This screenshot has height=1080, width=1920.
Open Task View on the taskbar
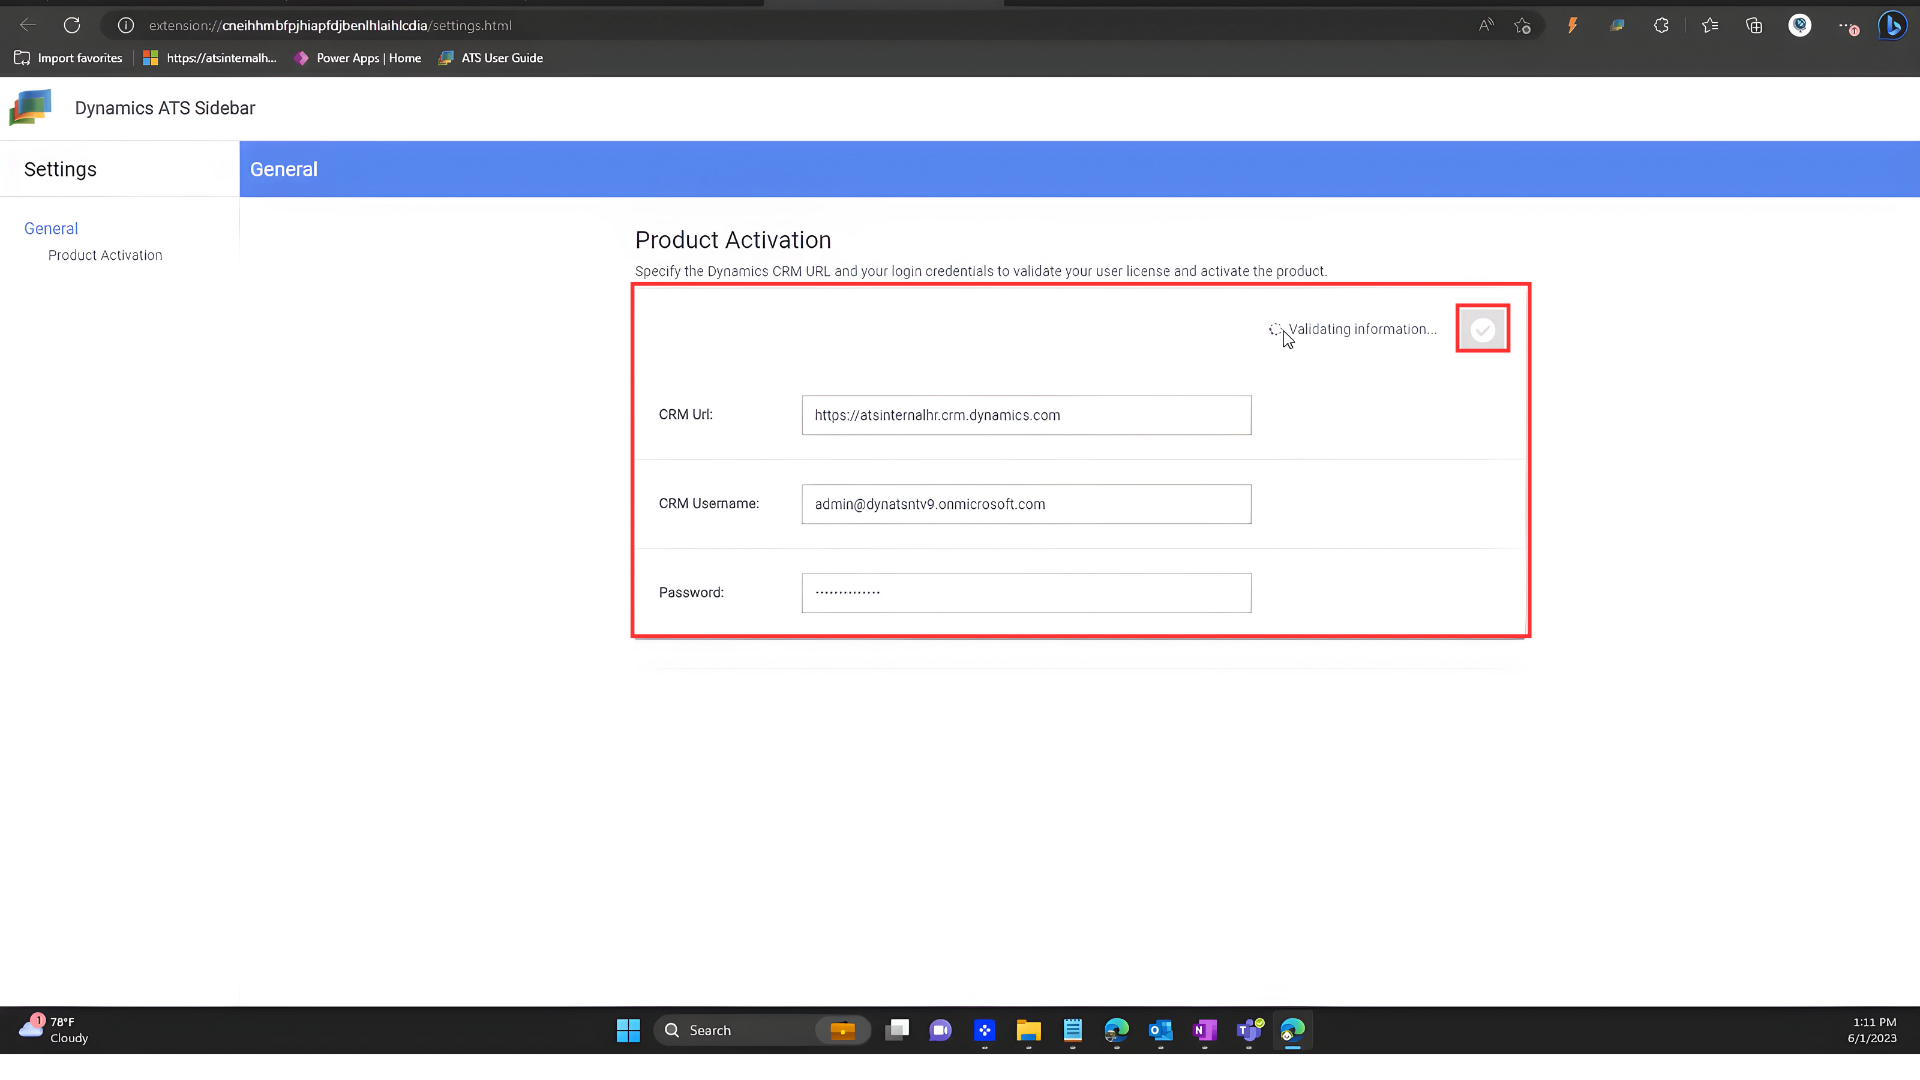[x=897, y=1030]
